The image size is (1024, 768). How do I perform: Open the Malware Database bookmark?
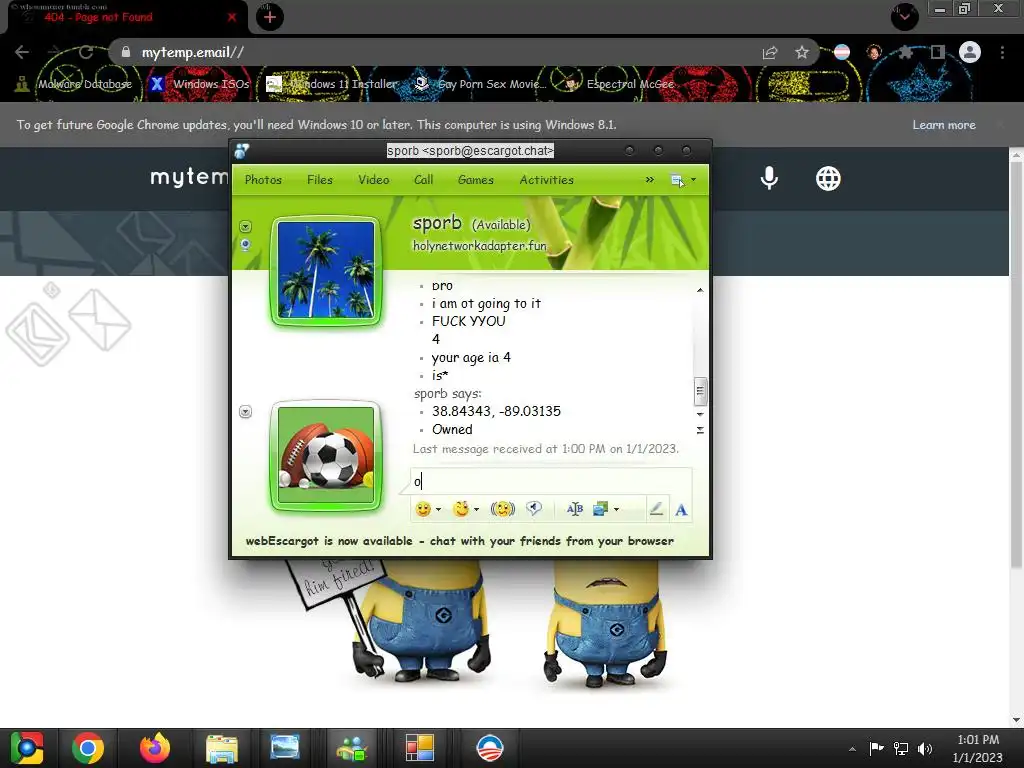tap(74, 84)
